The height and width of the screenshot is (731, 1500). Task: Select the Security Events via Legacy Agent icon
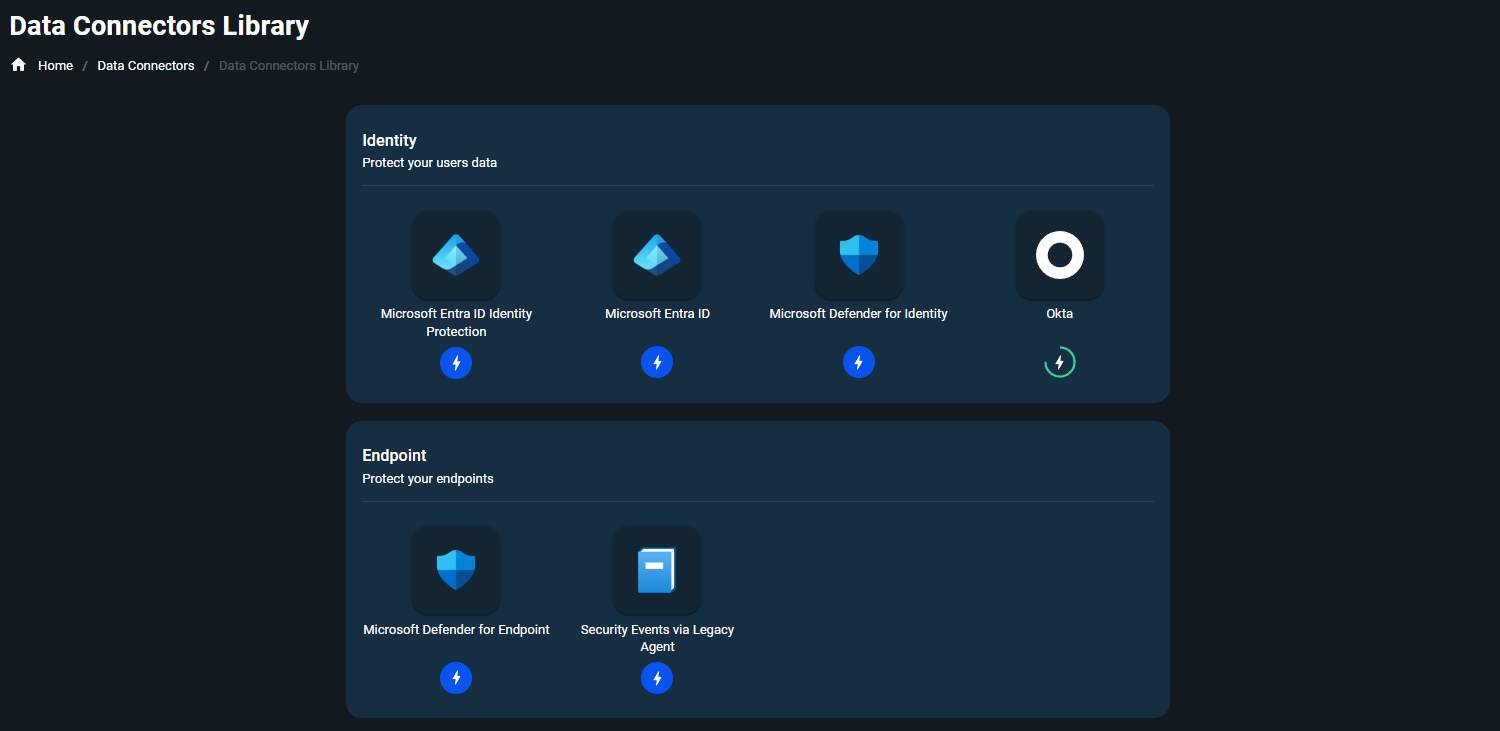pos(657,570)
